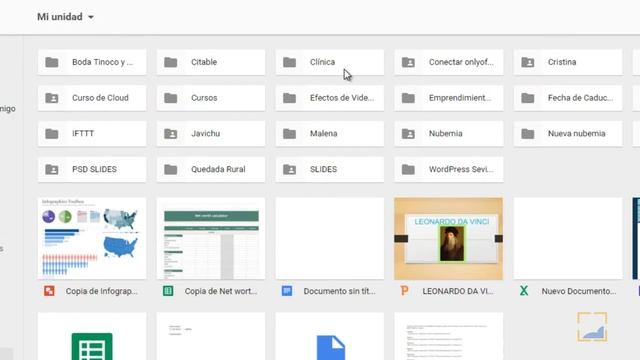Select the shared folder icon for Conectar onlyof...

408,62
